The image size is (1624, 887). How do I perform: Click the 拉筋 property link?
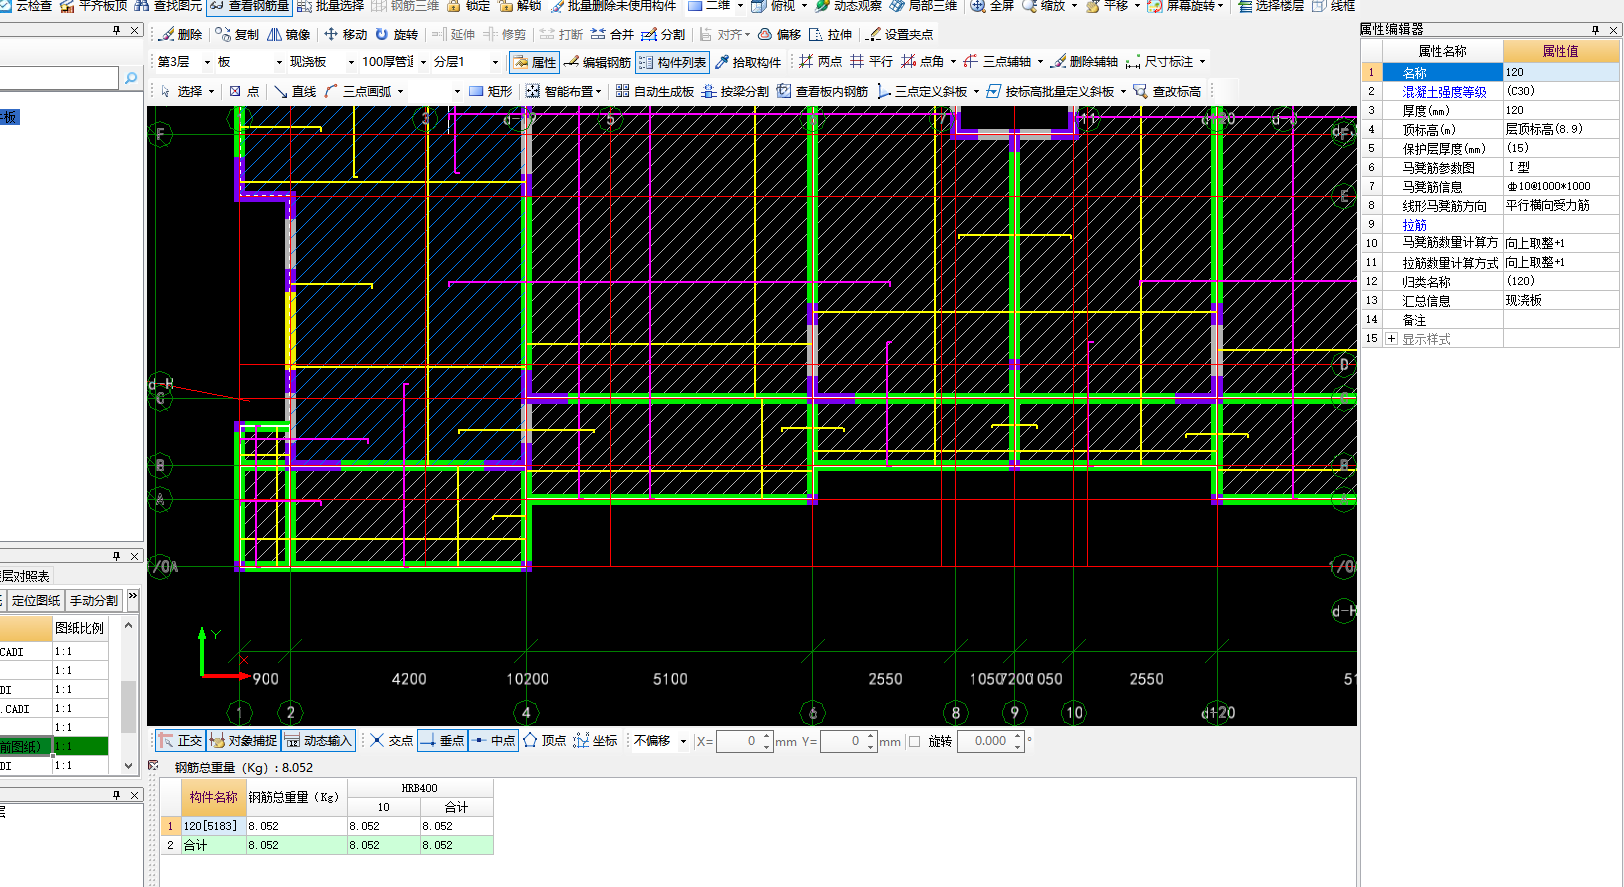tap(1414, 225)
